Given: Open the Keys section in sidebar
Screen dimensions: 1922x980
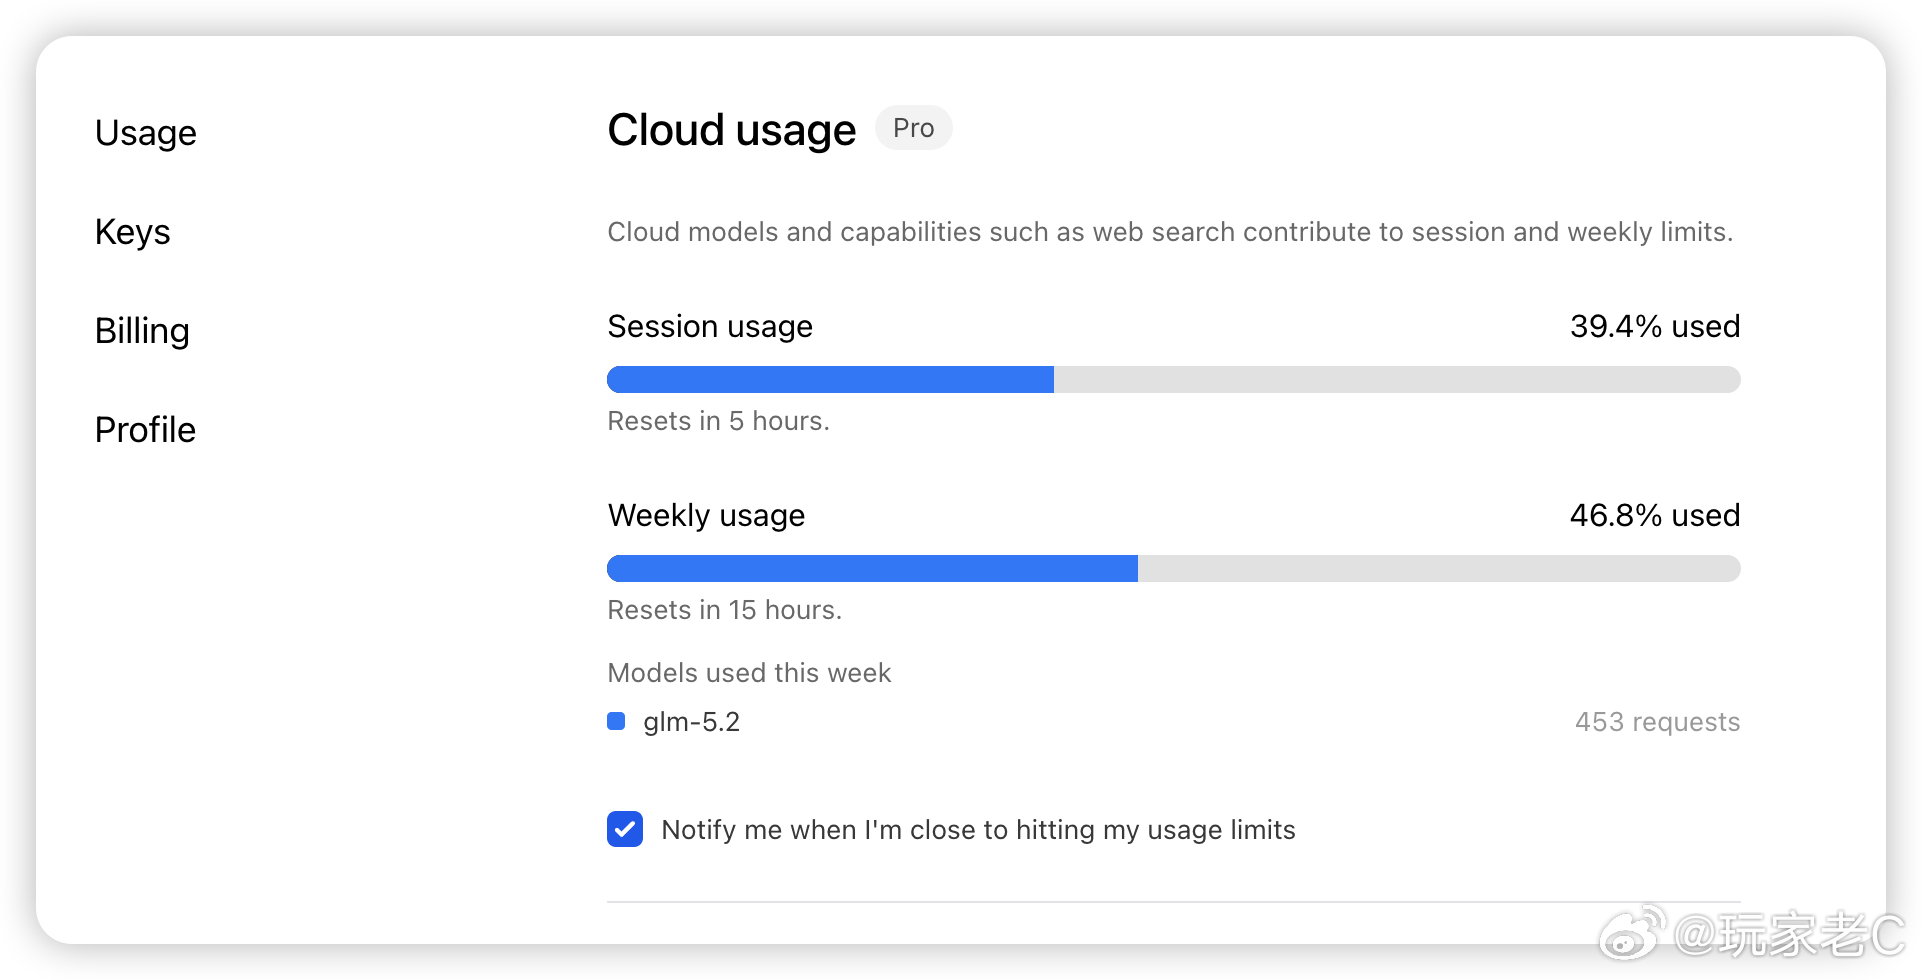Looking at the screenshot, I should click(133, 232).
